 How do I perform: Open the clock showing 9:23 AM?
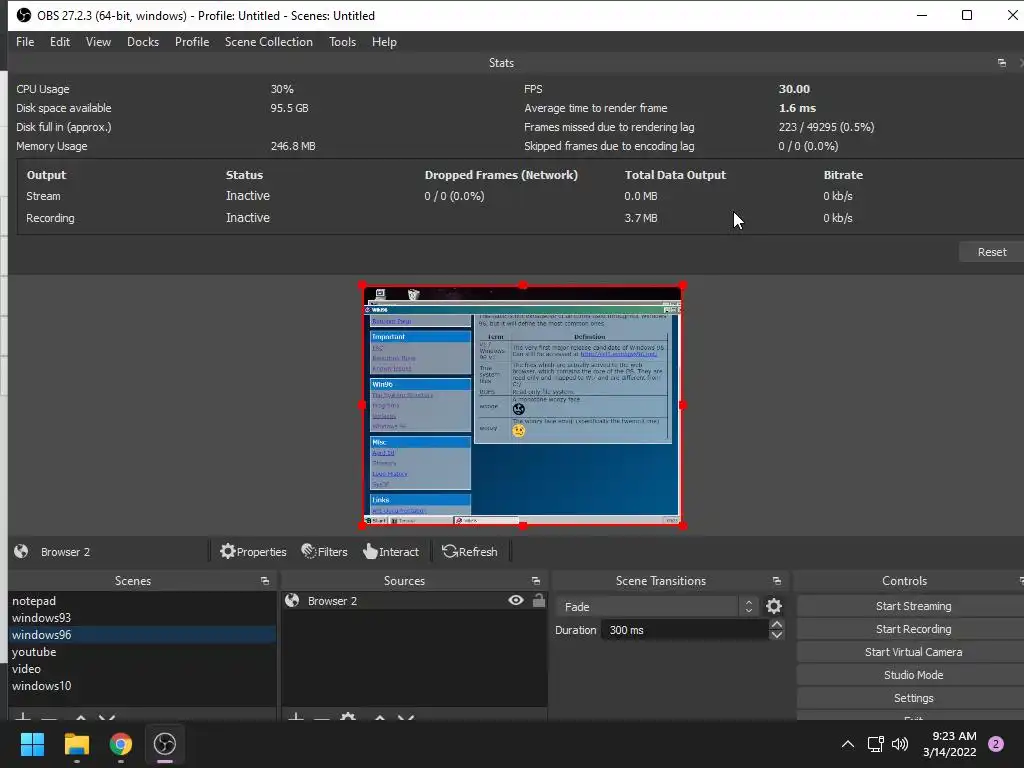pyautogui.click(x=950, y=744)
